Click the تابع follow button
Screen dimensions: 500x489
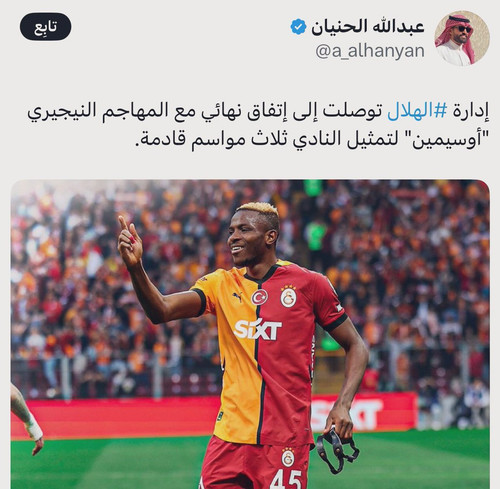click(46, 27)
